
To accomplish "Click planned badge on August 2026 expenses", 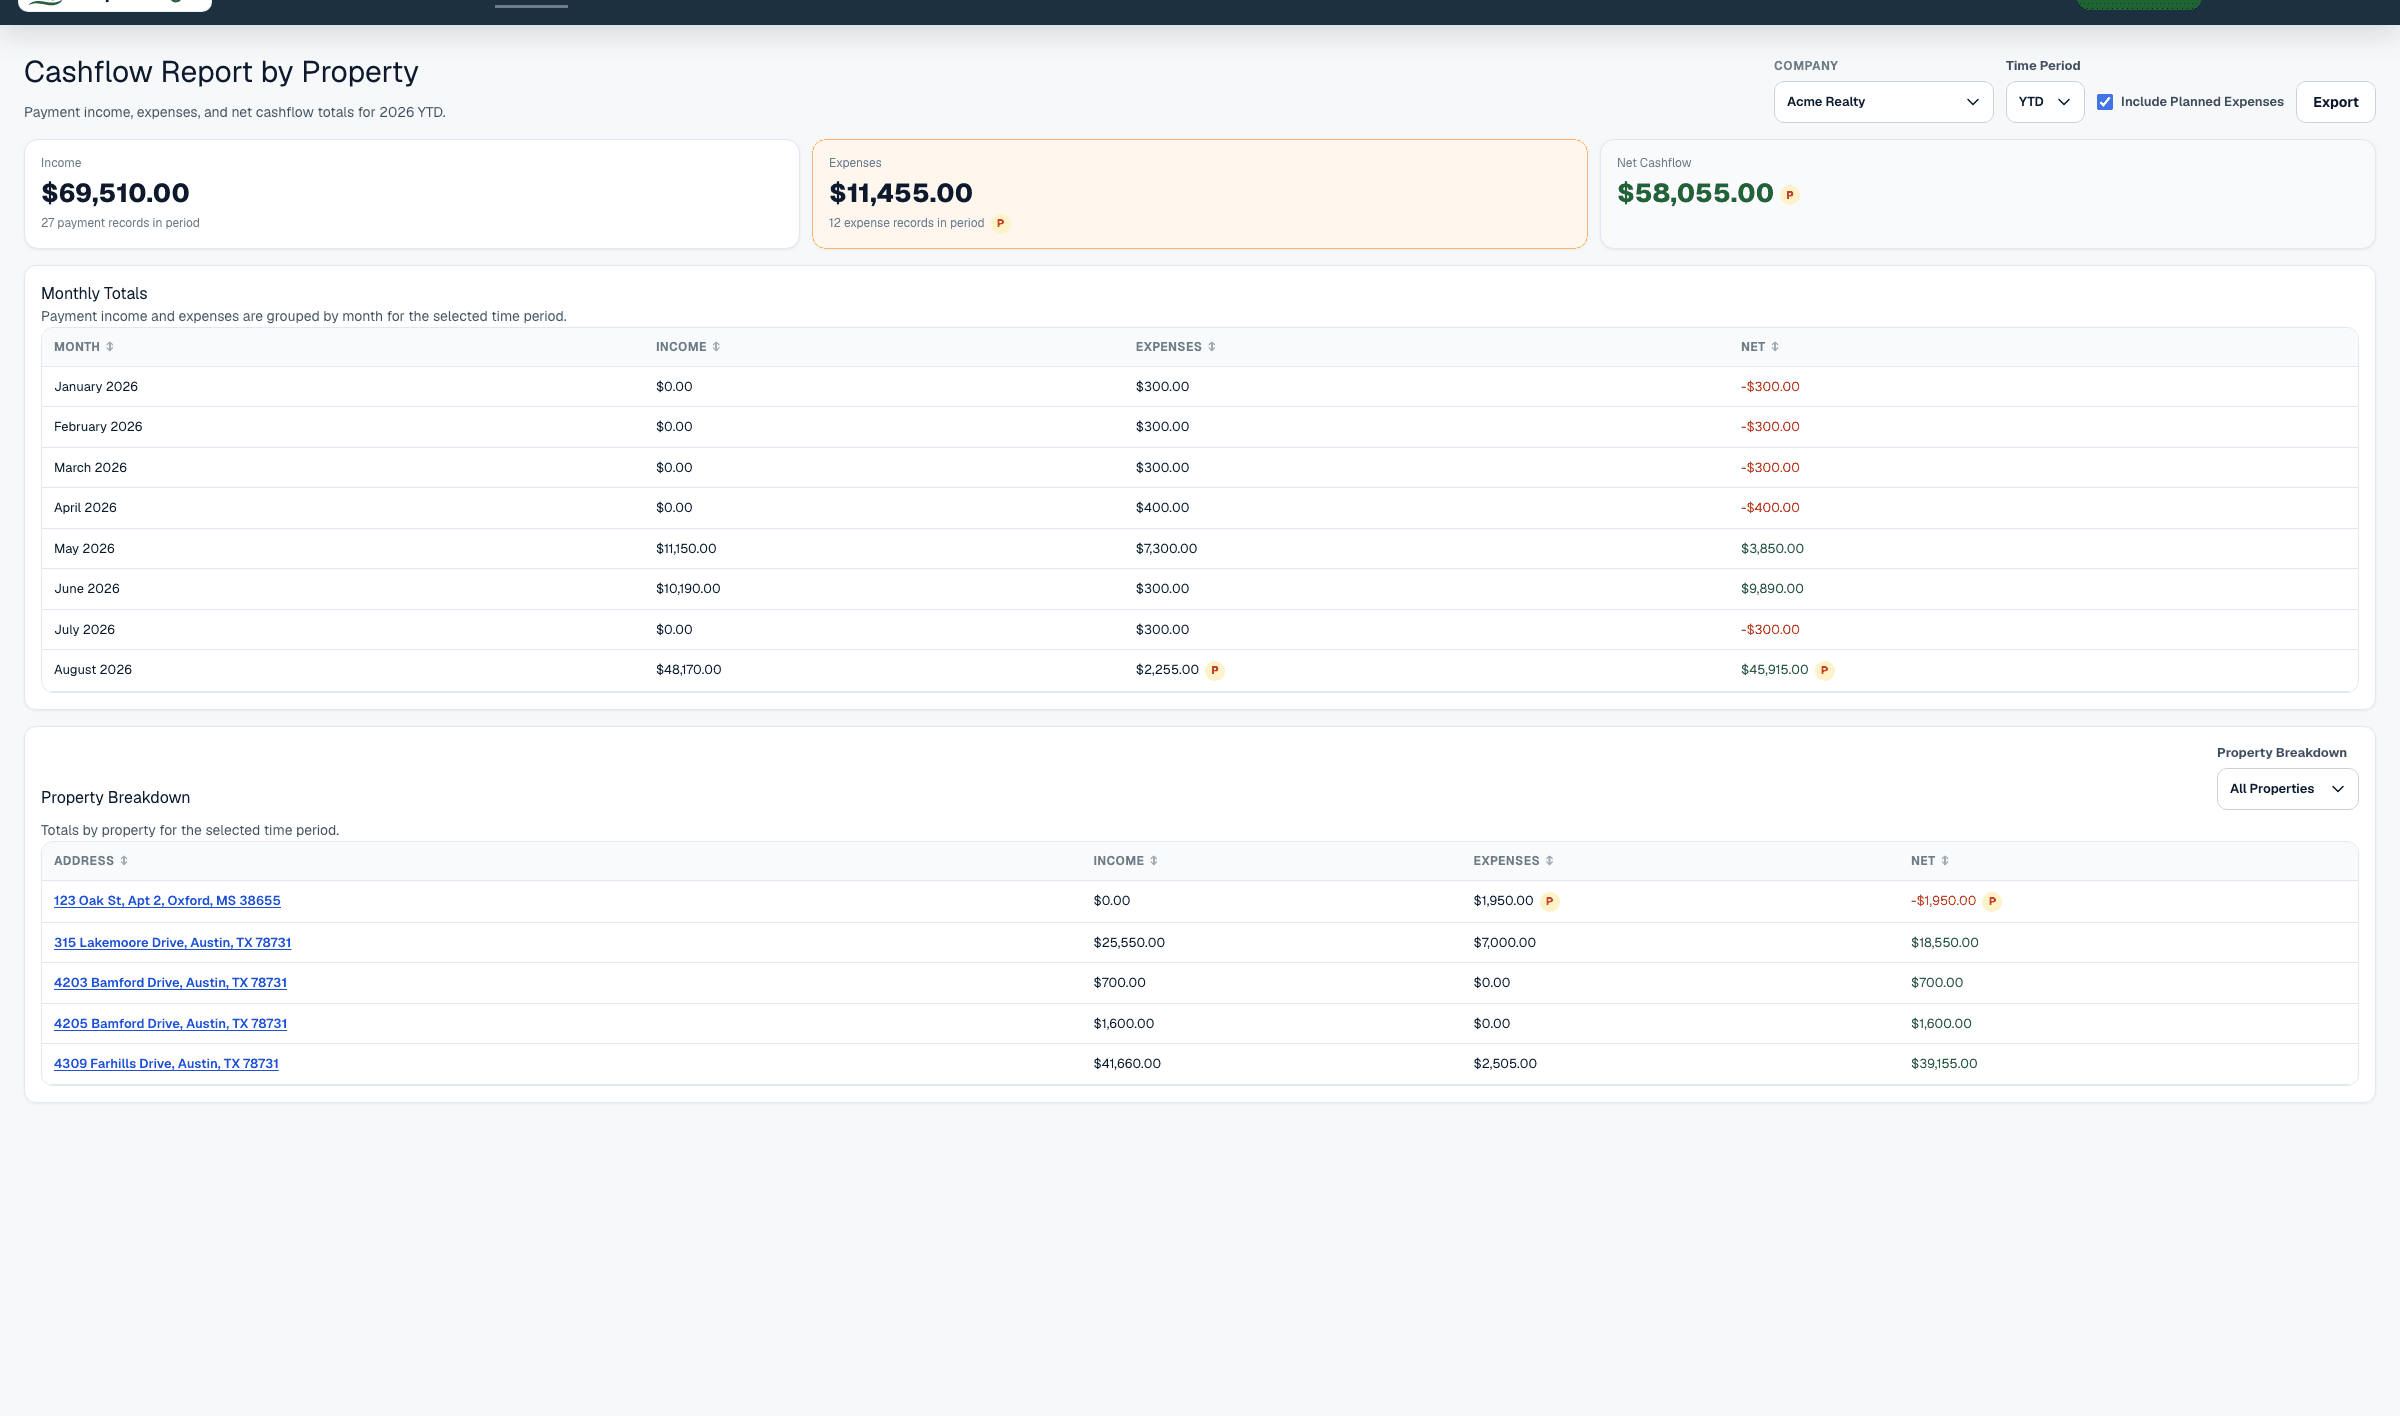I will coord(1215,670).
